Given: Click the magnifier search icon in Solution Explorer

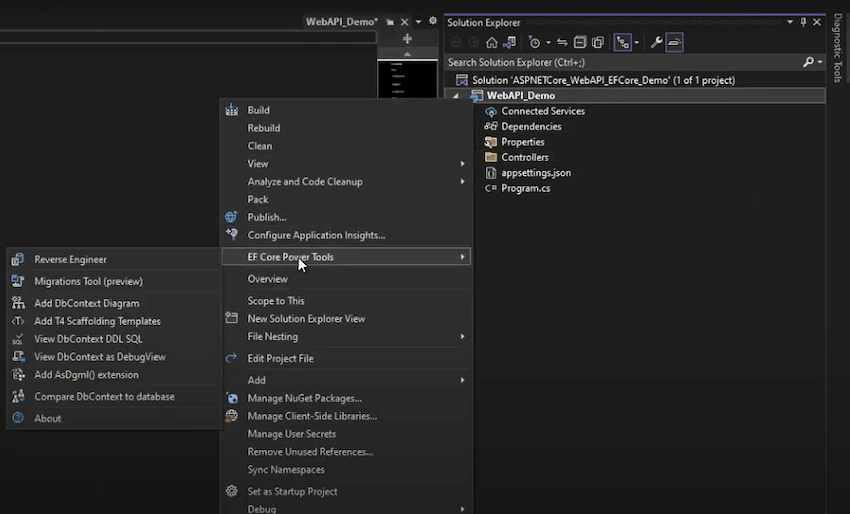Looking at the screenshot, I should click(x=808, y=62).
